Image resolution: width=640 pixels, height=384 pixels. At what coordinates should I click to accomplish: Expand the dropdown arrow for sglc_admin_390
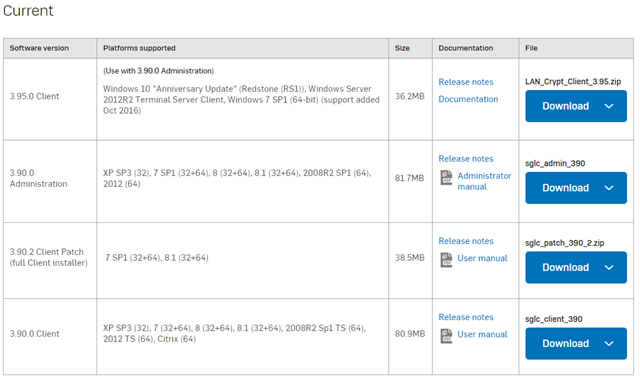coord(609,188)
